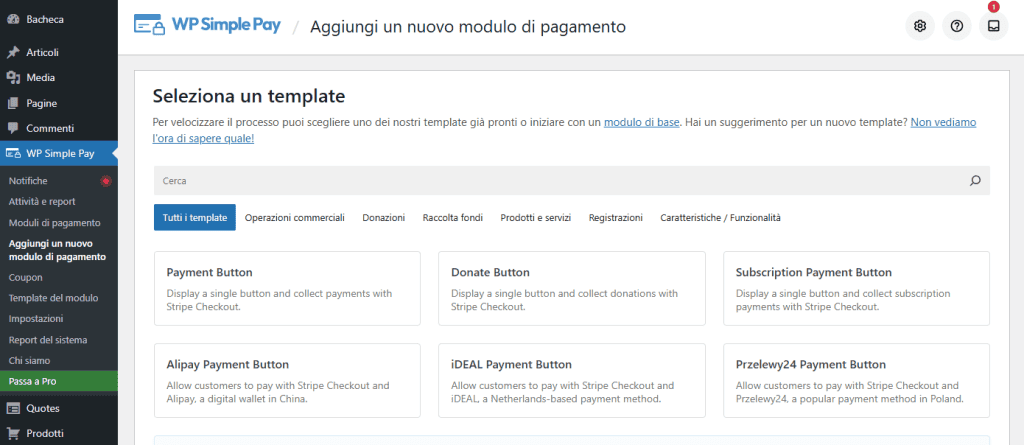
Task: Open the Non vediamo l'ora link
Action: [943, 122]
